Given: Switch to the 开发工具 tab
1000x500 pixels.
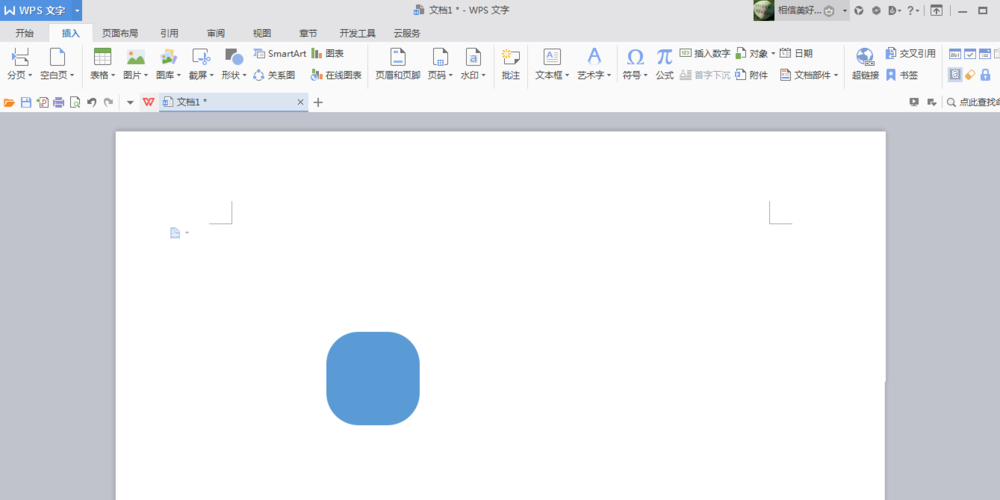Looking at the screenshot, I should tap(358, 33).
